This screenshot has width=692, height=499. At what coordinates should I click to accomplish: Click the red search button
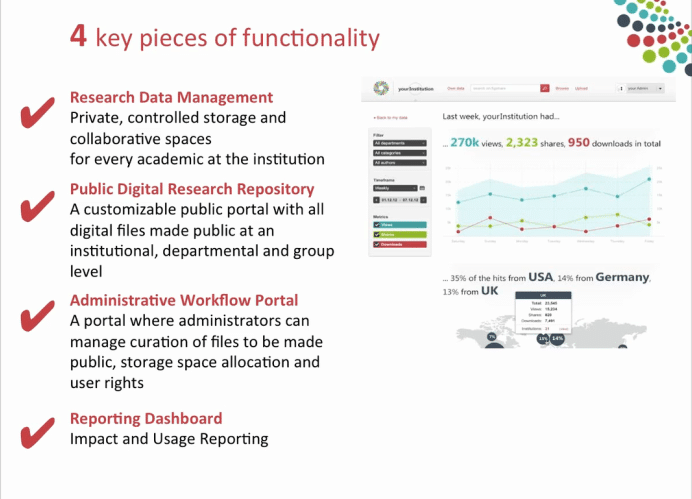tap(545, 88)
